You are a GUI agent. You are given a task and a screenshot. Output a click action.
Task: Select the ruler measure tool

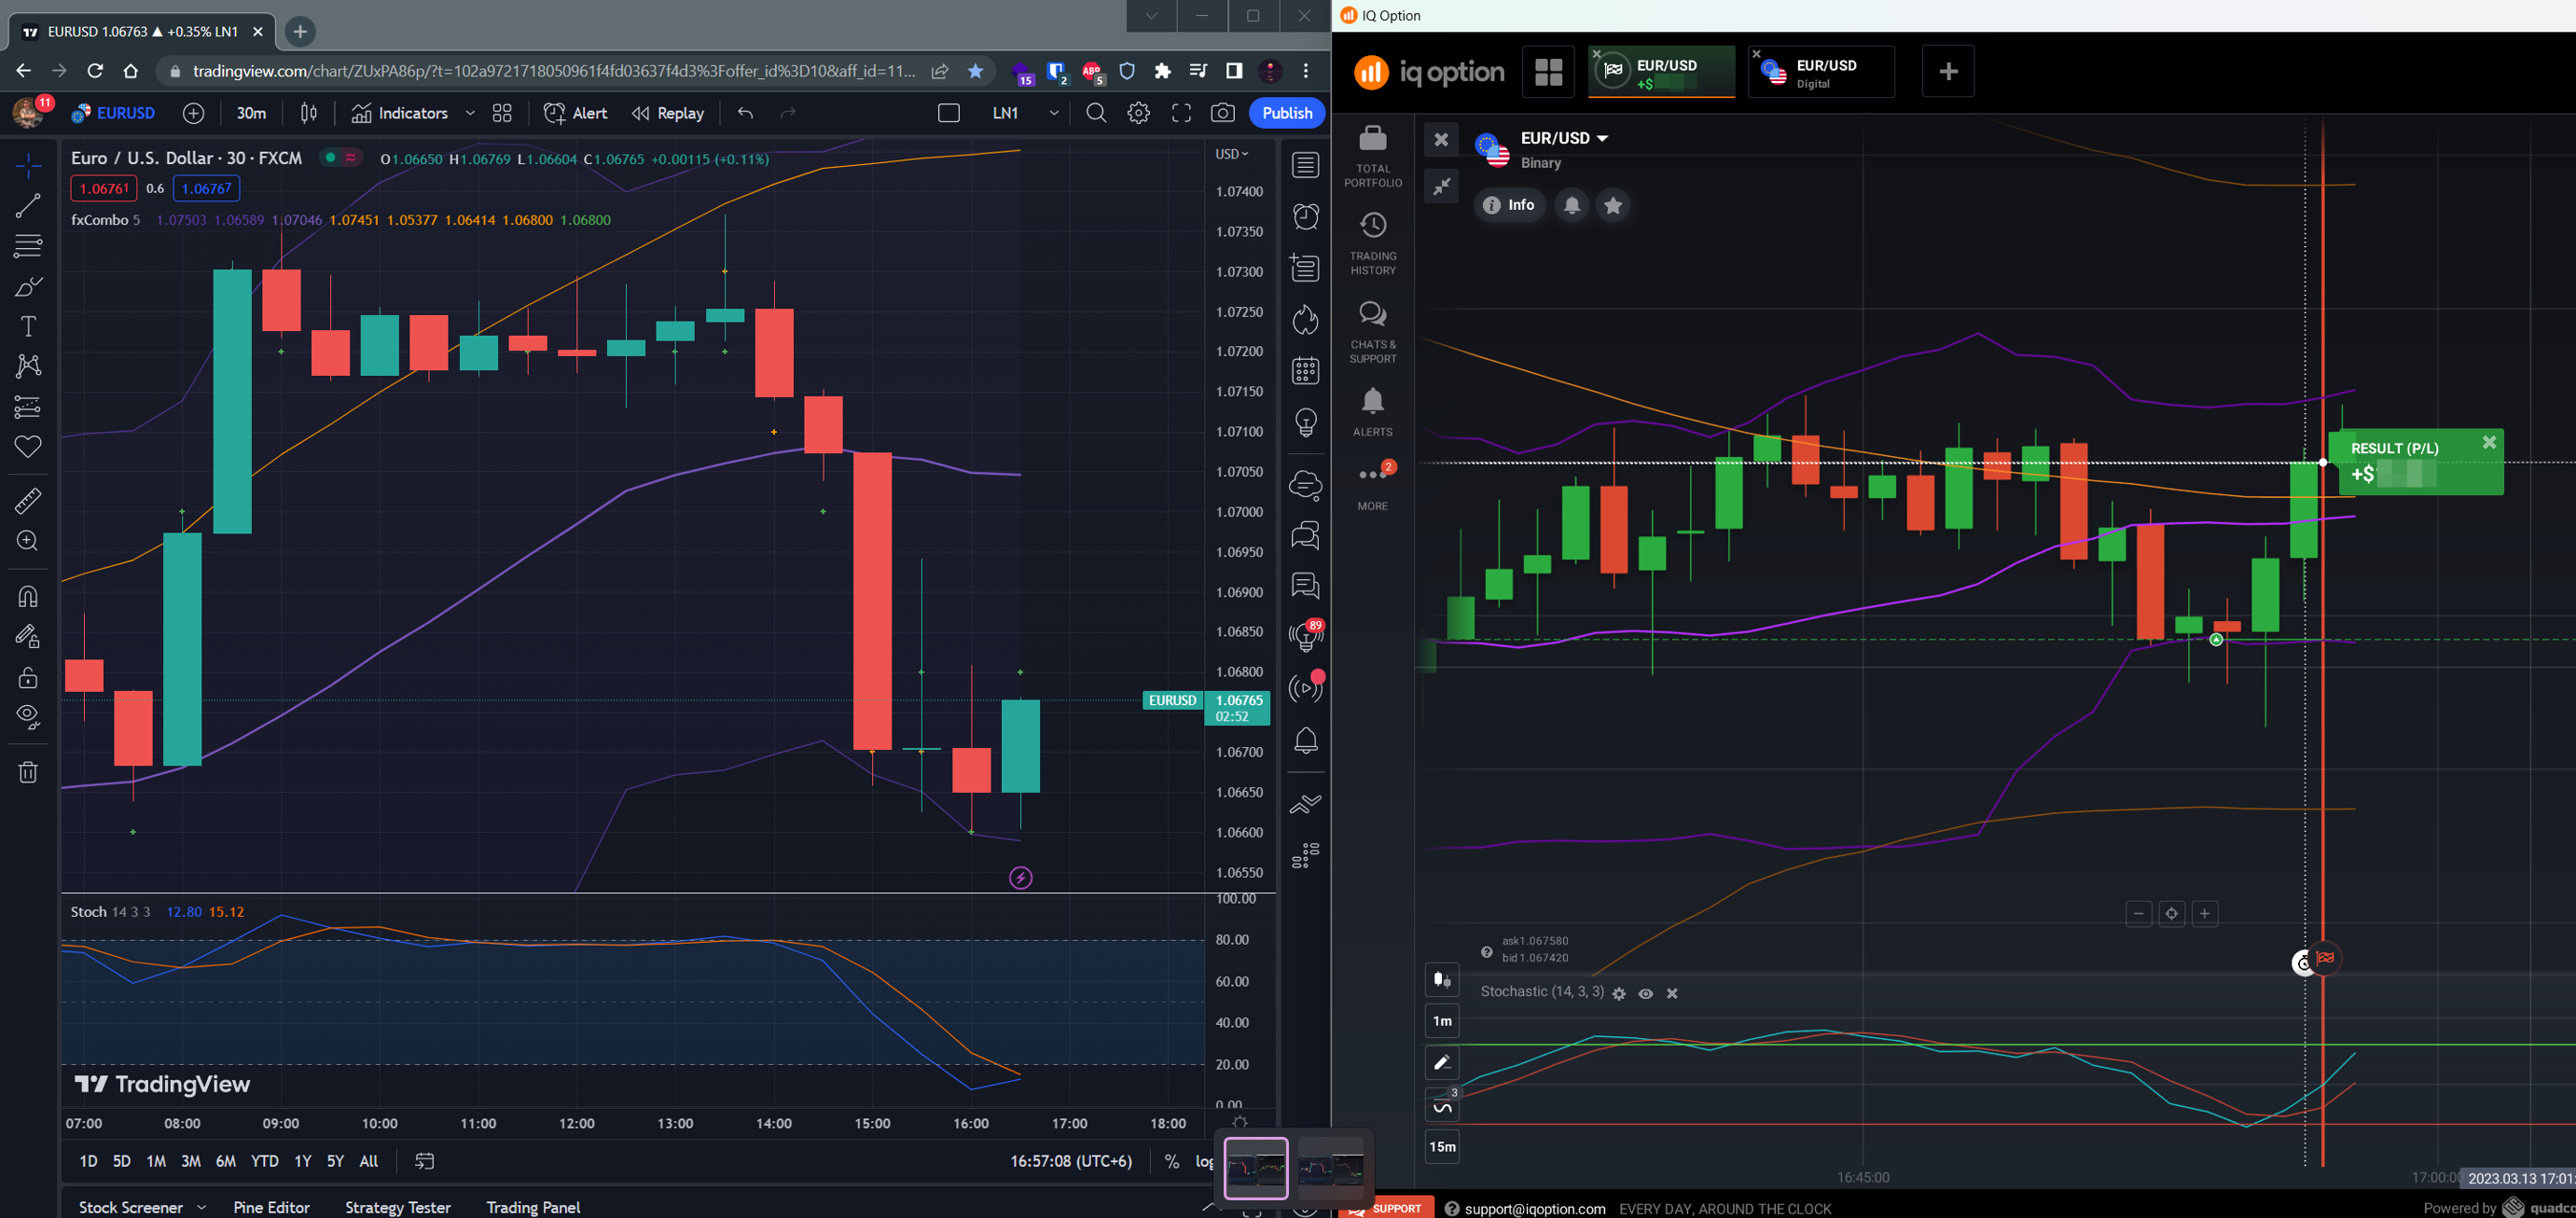(x=28, y=500)
